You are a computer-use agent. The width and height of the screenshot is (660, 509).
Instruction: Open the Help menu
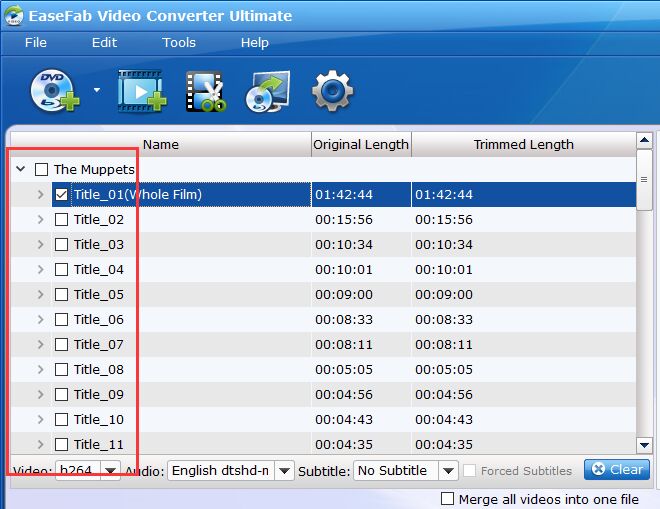coord(255,43)
